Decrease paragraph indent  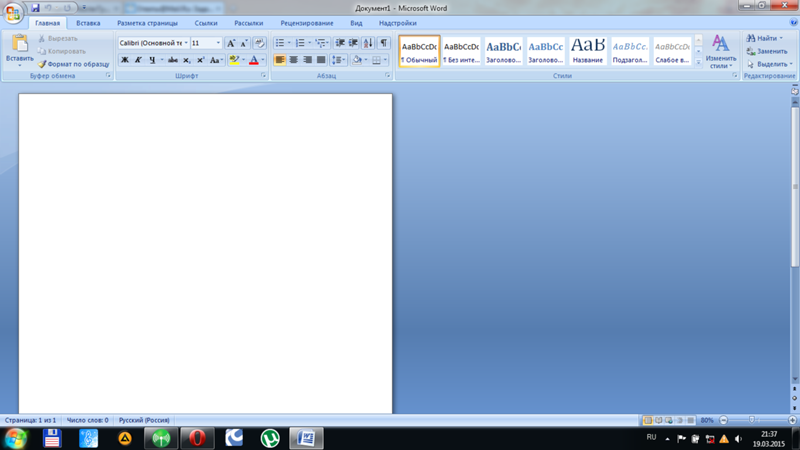point(340,43)
